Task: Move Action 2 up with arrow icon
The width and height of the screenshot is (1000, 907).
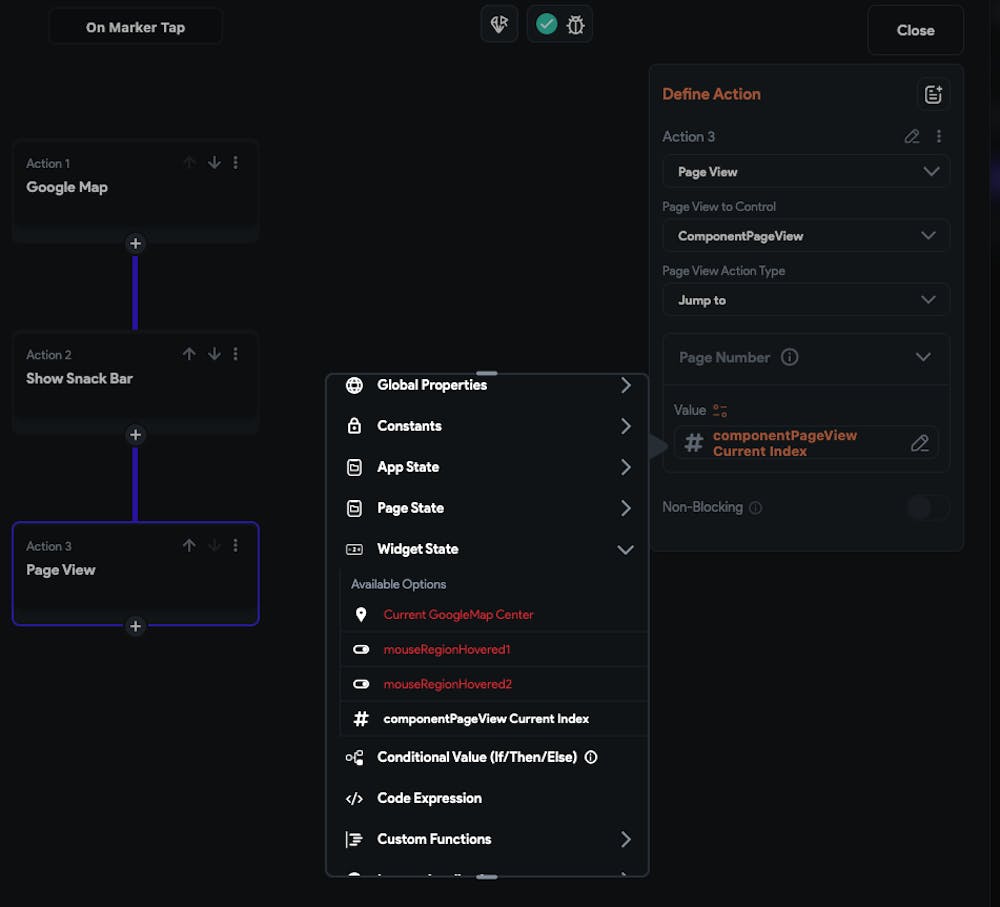Action: [189, 354]
